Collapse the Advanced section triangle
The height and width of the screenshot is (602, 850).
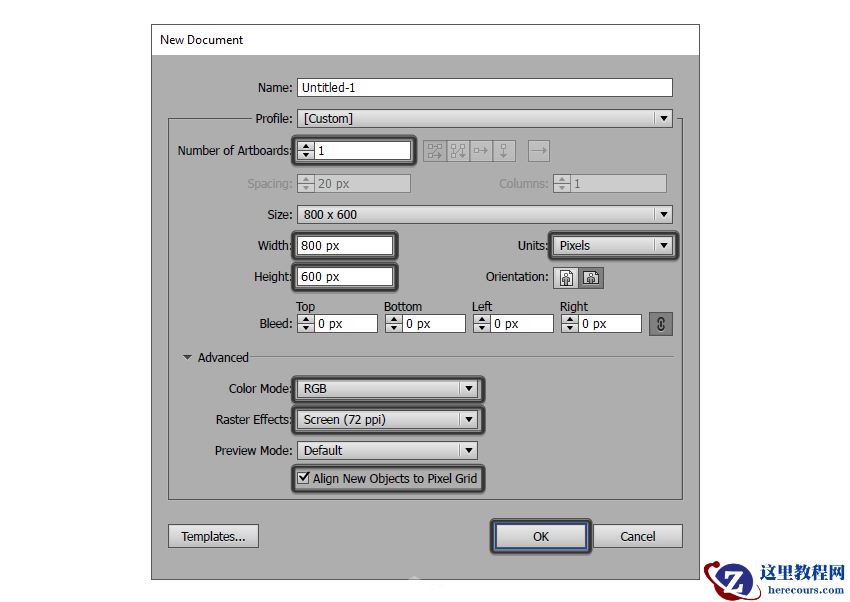coord(188,358)
